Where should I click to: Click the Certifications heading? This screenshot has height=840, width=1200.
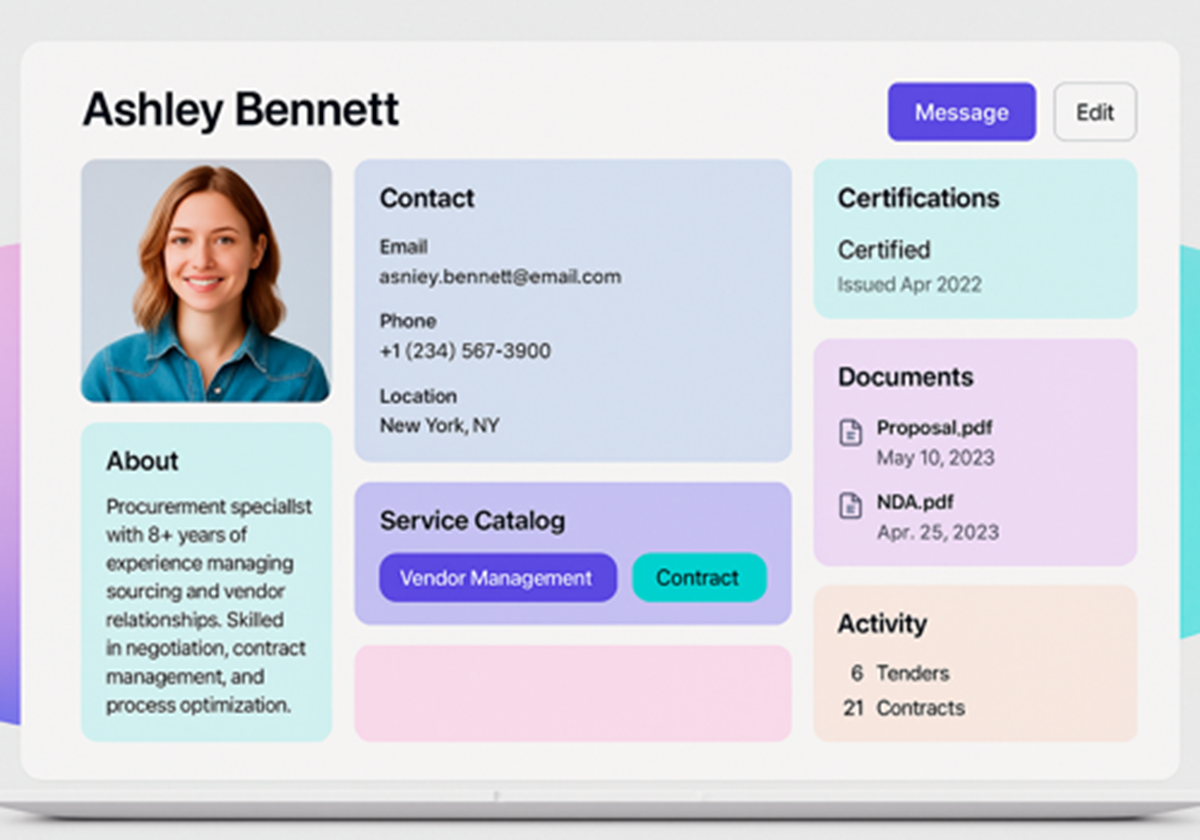coord(918,198)
